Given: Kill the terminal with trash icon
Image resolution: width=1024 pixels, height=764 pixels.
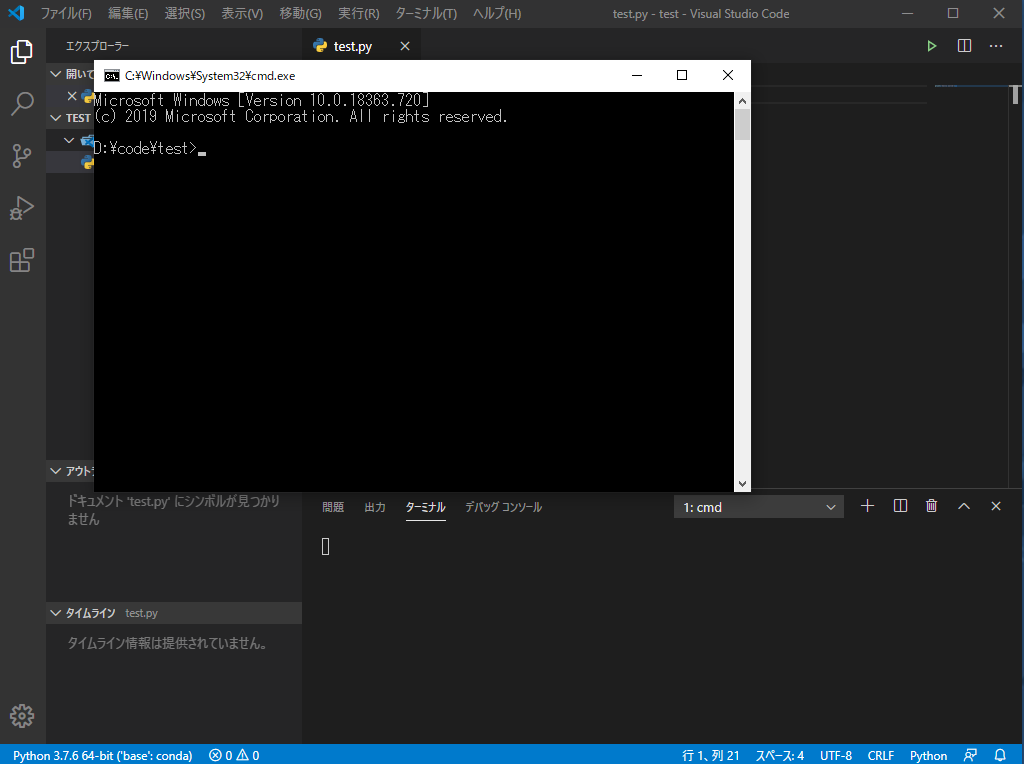Looking at the screenshot, I should pos(932,506).
